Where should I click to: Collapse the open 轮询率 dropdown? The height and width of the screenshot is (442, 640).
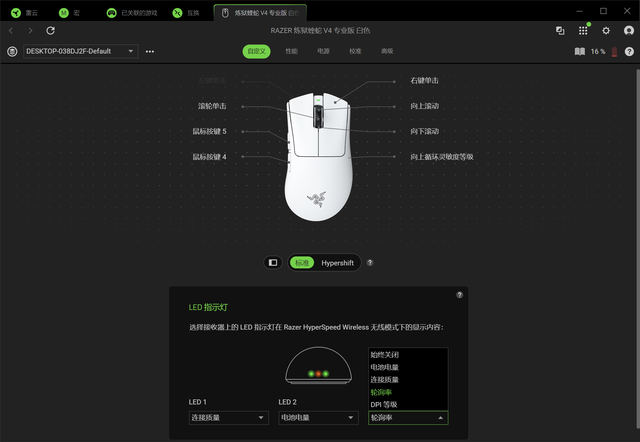408,418
